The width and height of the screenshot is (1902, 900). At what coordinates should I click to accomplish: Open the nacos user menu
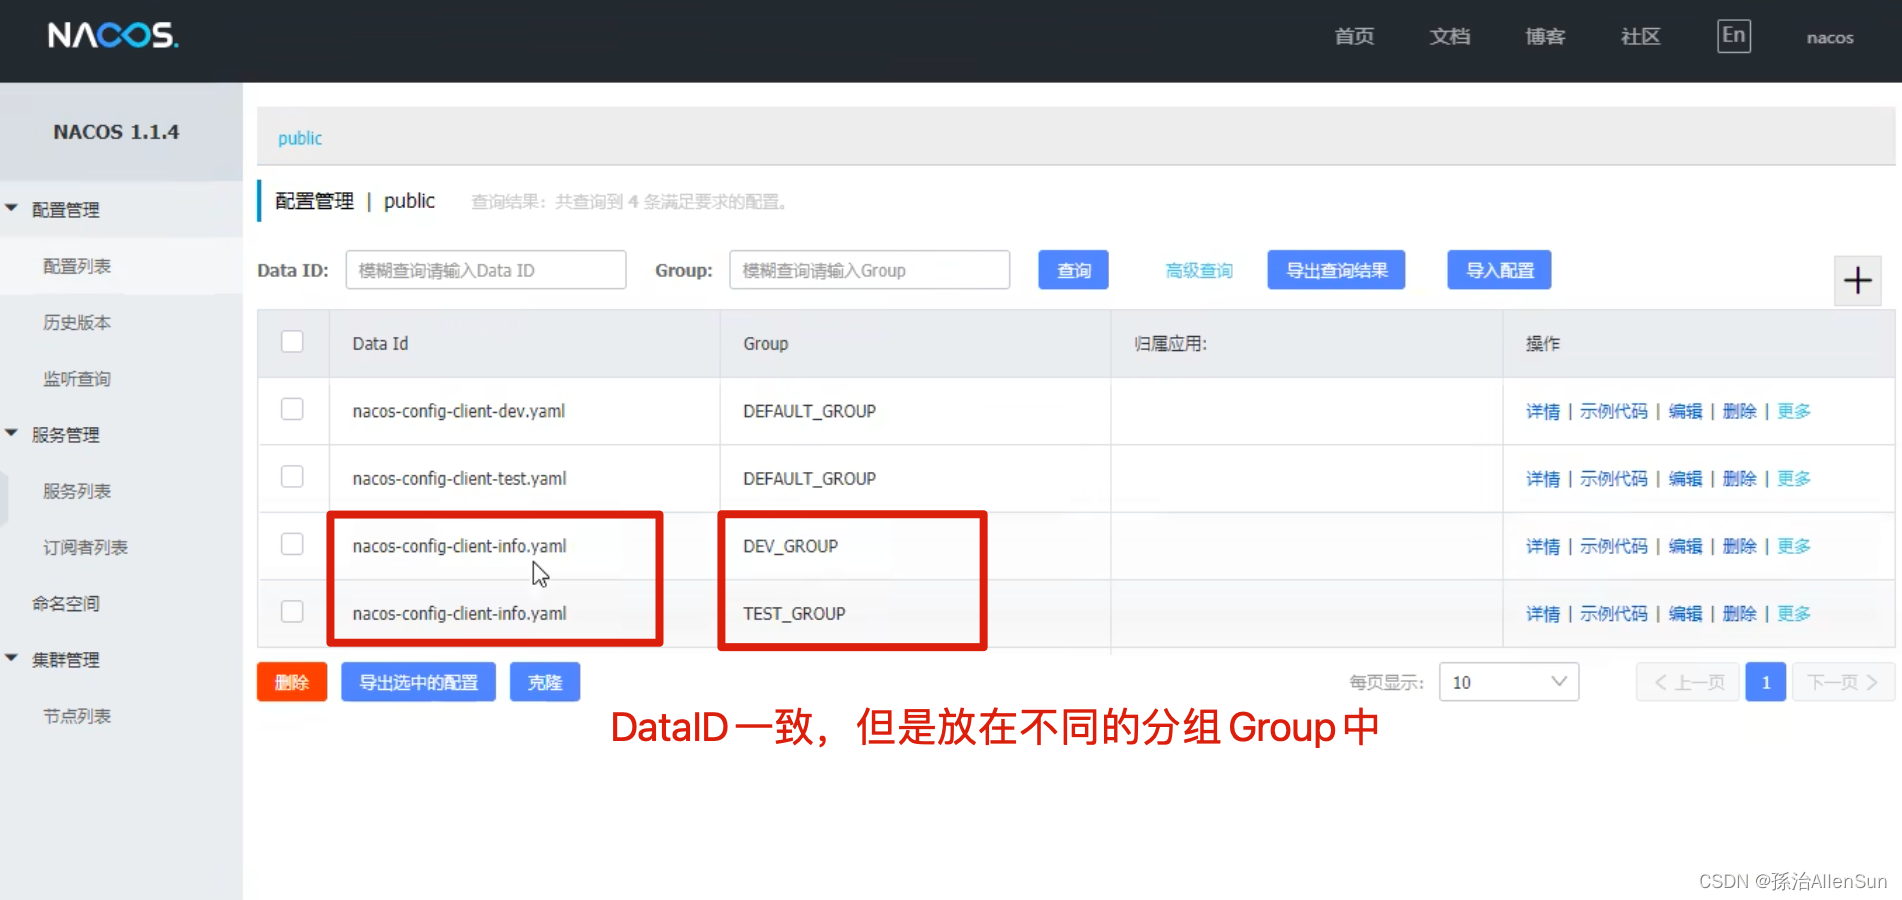coord(1830,38)
